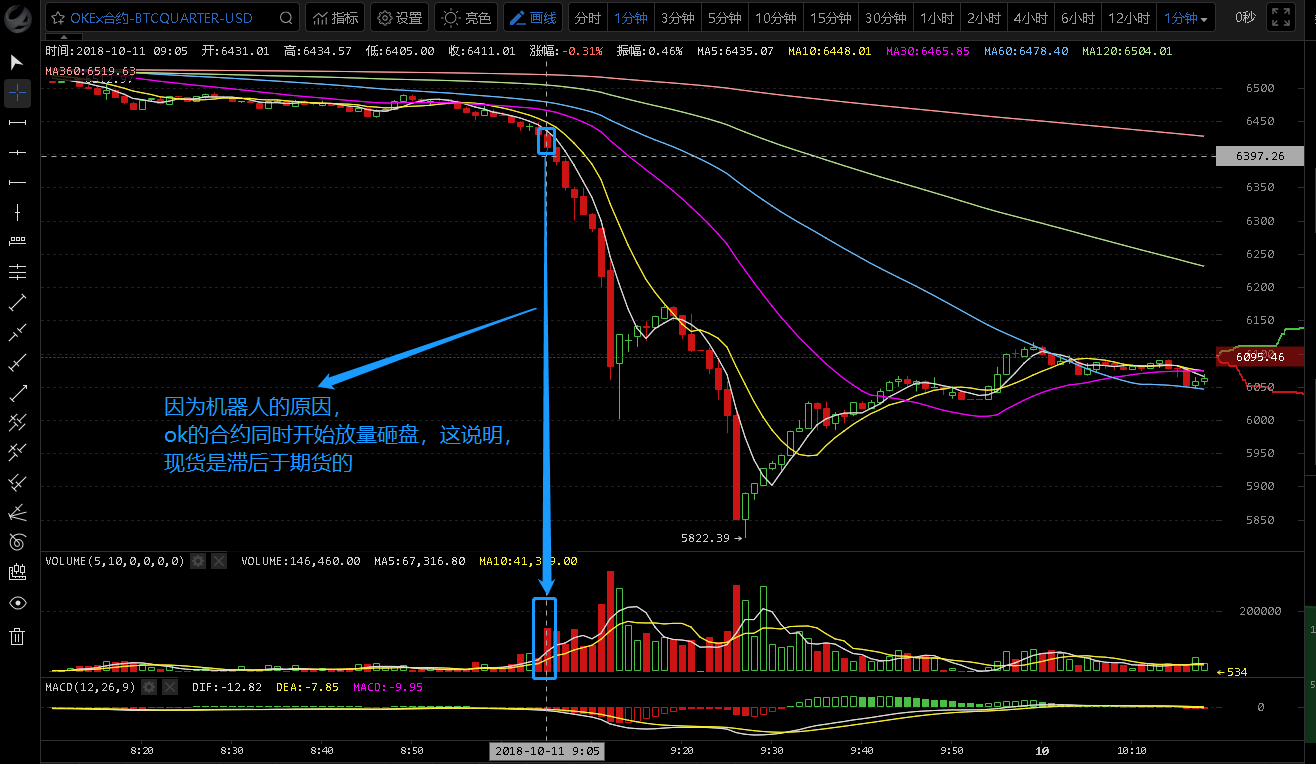Open the 指标 indicators menu
The width and height of the screenshot is (1316, 764).
(335, 18)
